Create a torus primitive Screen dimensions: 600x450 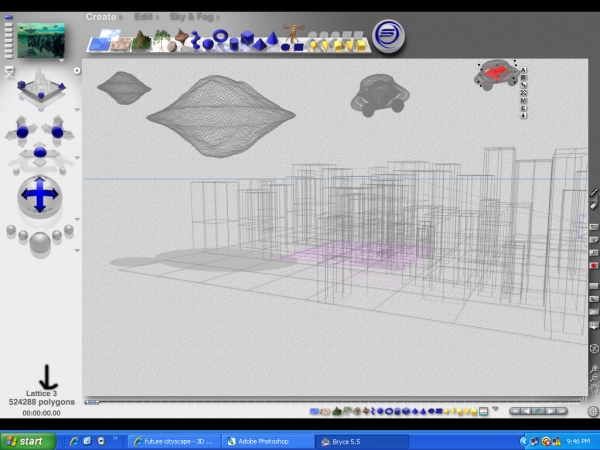coord(220,36)
